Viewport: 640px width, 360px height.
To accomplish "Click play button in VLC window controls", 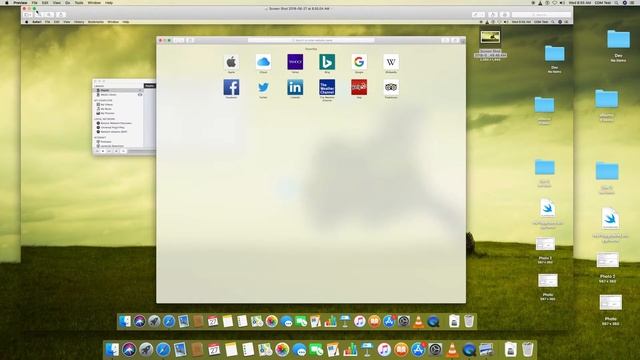I will tap(103, 151).
